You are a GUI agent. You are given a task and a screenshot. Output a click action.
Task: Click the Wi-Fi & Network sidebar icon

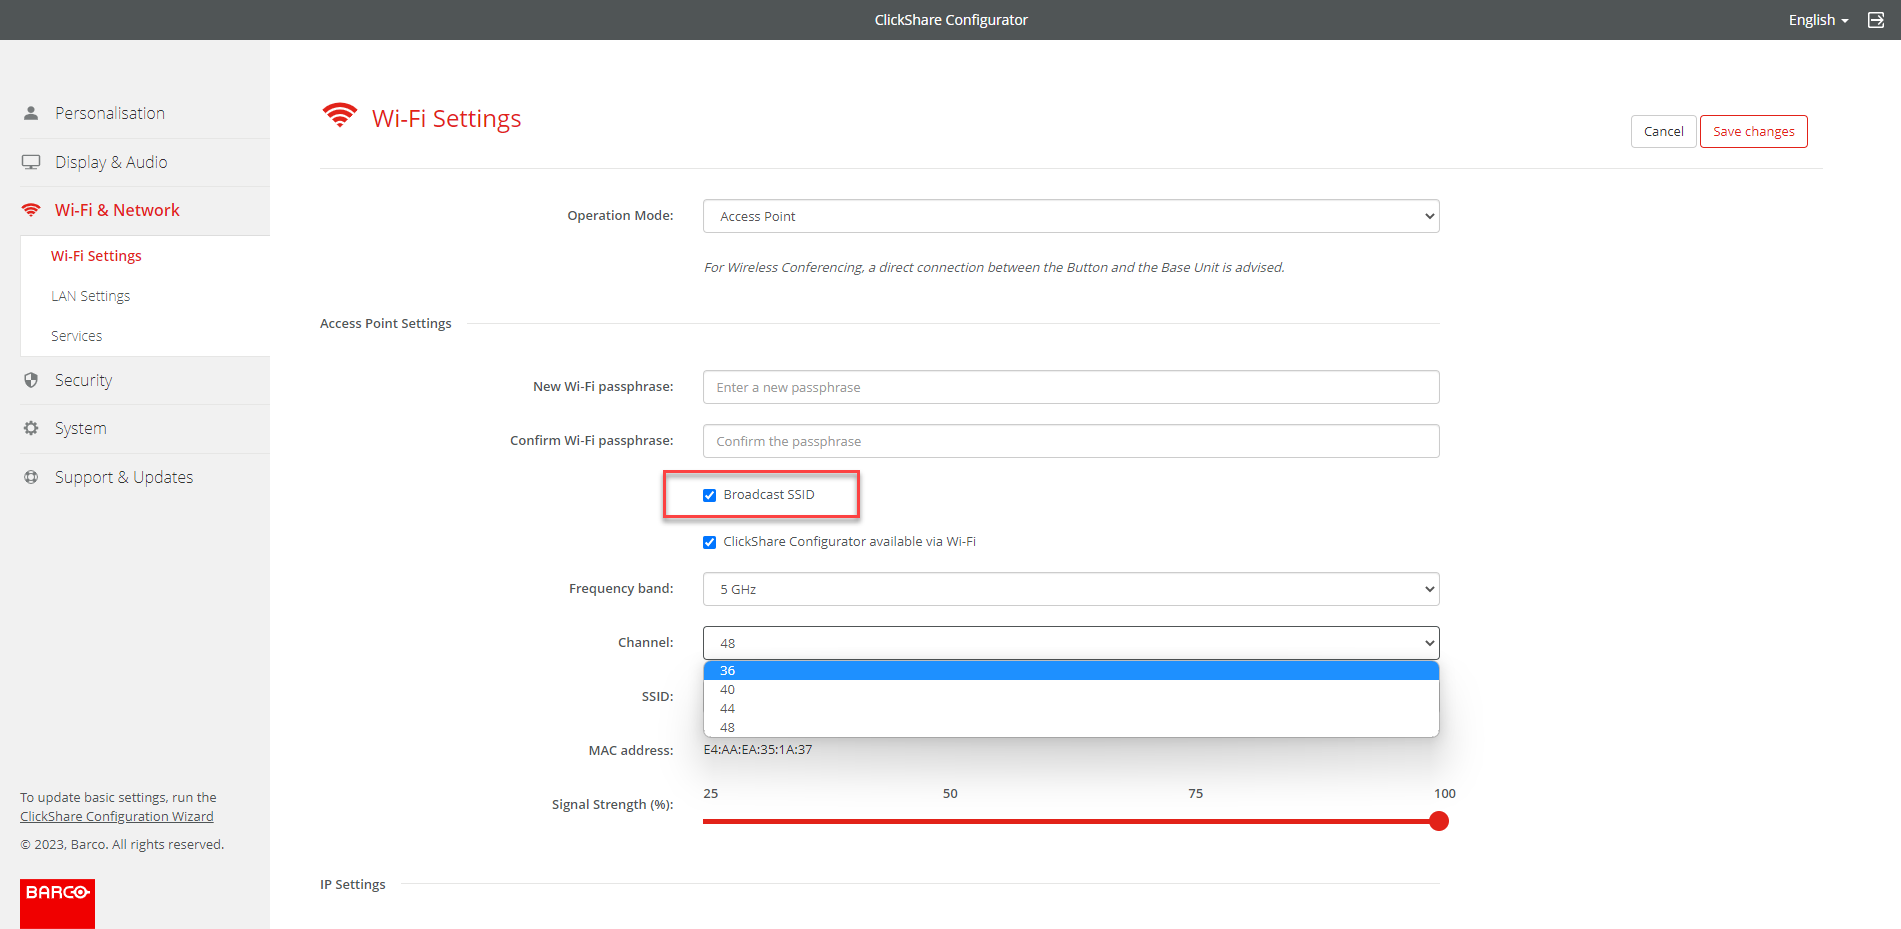[31, 210]
